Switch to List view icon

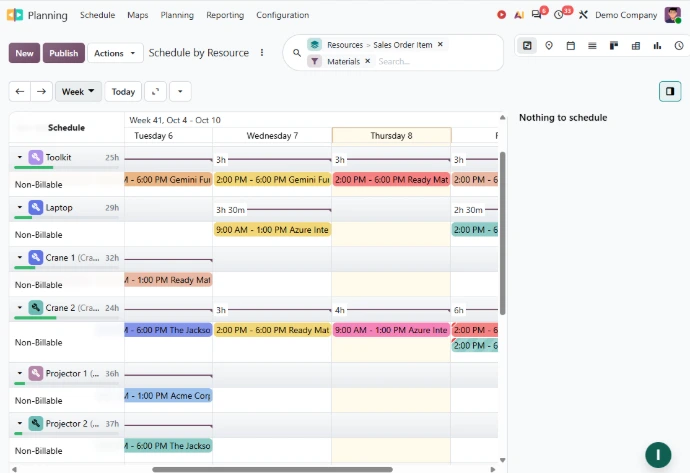click(x=592, y=45)
